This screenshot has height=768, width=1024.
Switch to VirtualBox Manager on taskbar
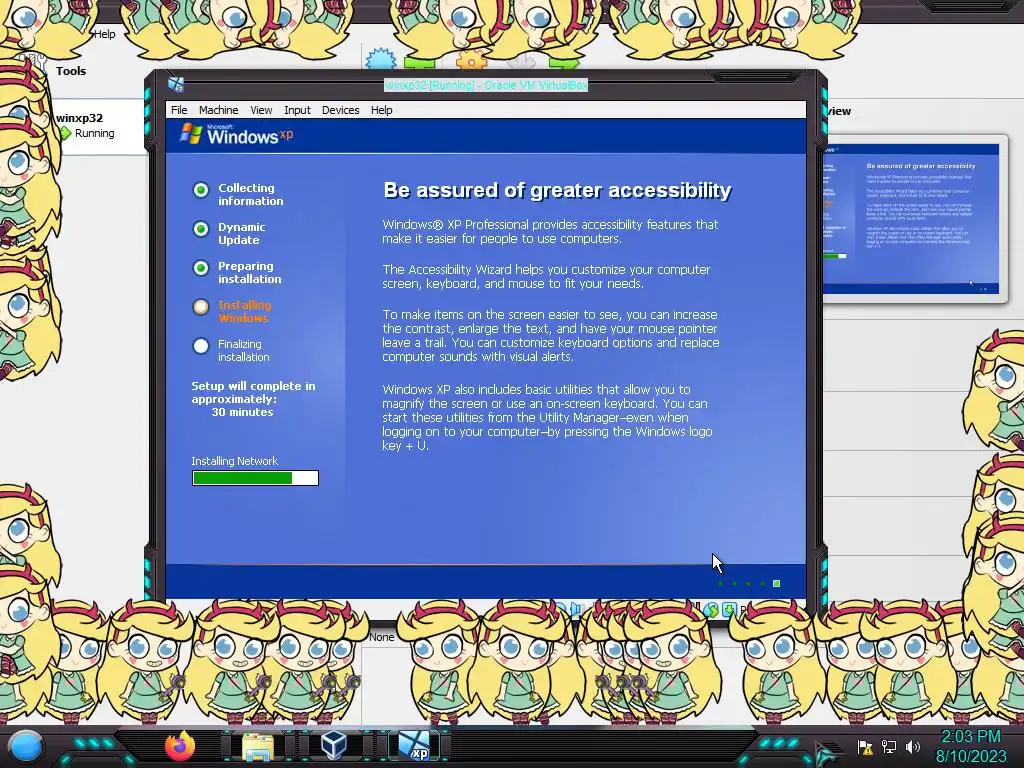(335, 745)
